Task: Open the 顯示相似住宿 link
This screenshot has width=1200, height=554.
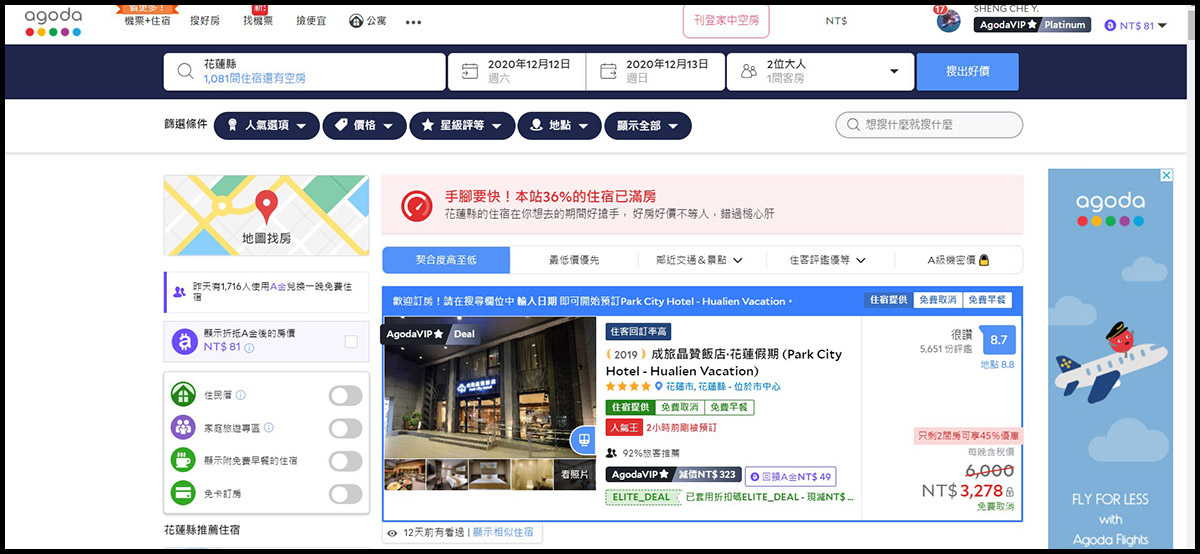Action: click(503, 533)
